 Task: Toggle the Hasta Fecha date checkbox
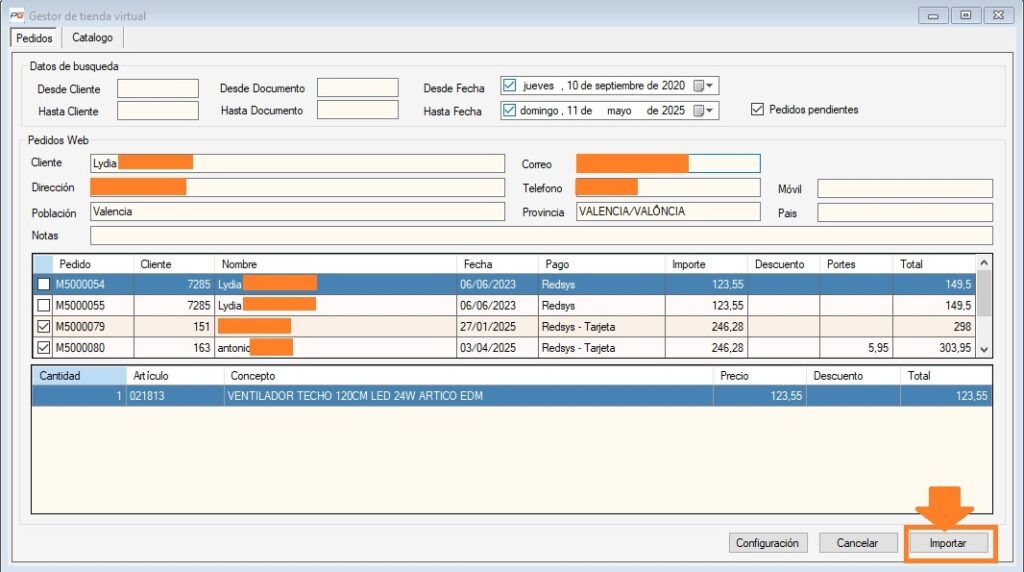509,110
